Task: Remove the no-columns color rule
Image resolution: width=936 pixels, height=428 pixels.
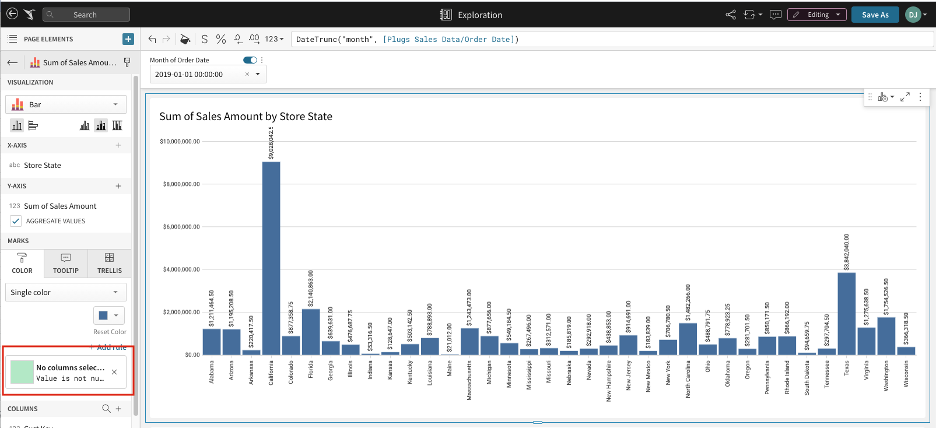Action: (x=114, y=373)
